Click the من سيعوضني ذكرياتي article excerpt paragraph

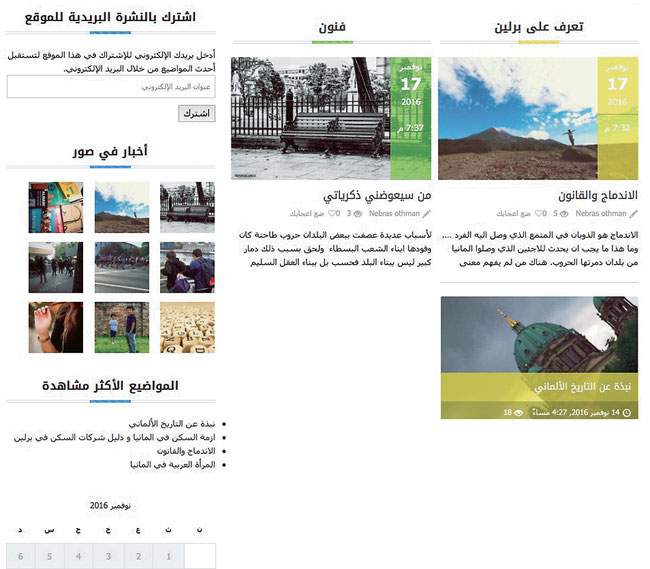[335, 249]
